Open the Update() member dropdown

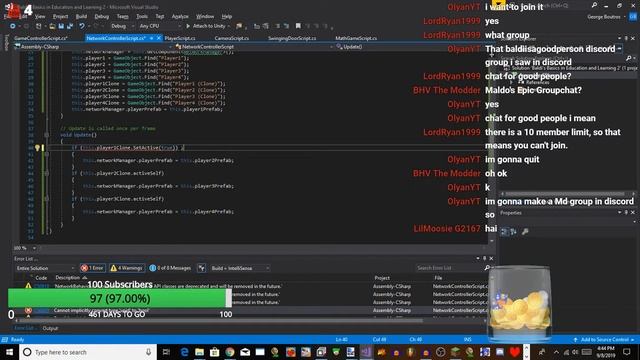tap(412, 47)
